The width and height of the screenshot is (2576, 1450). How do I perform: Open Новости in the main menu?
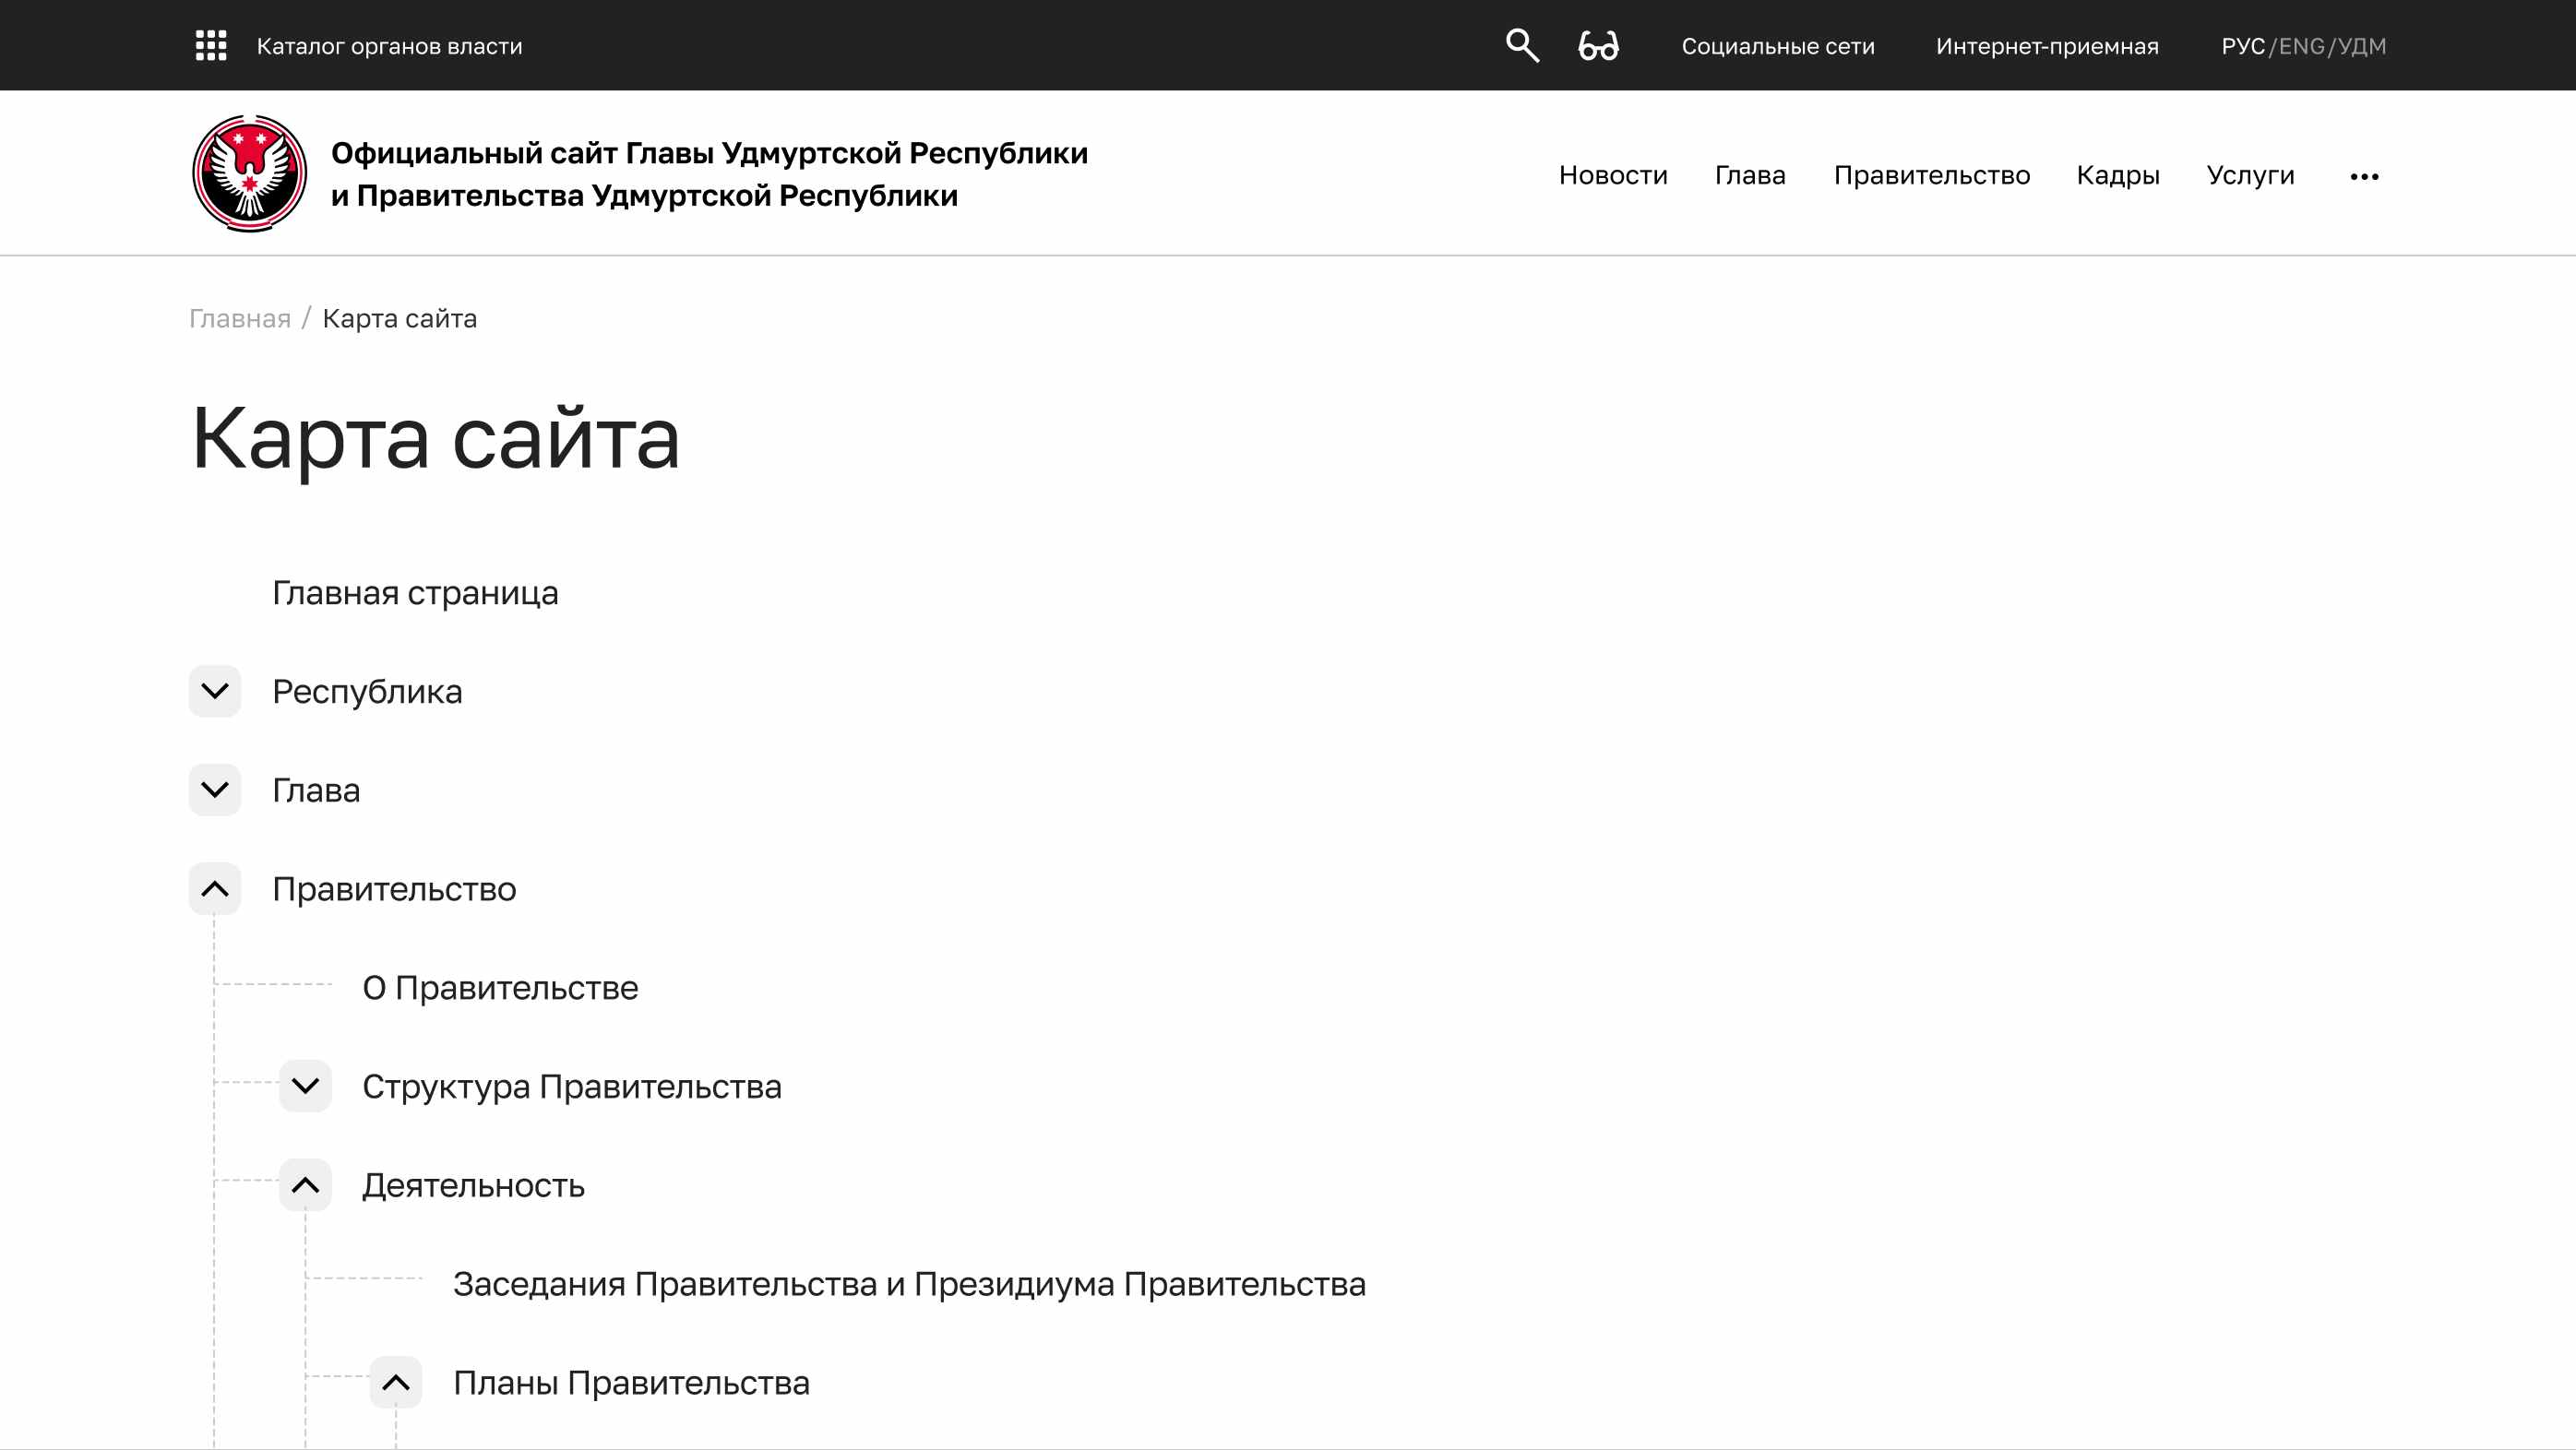[x=1613, y=175]
